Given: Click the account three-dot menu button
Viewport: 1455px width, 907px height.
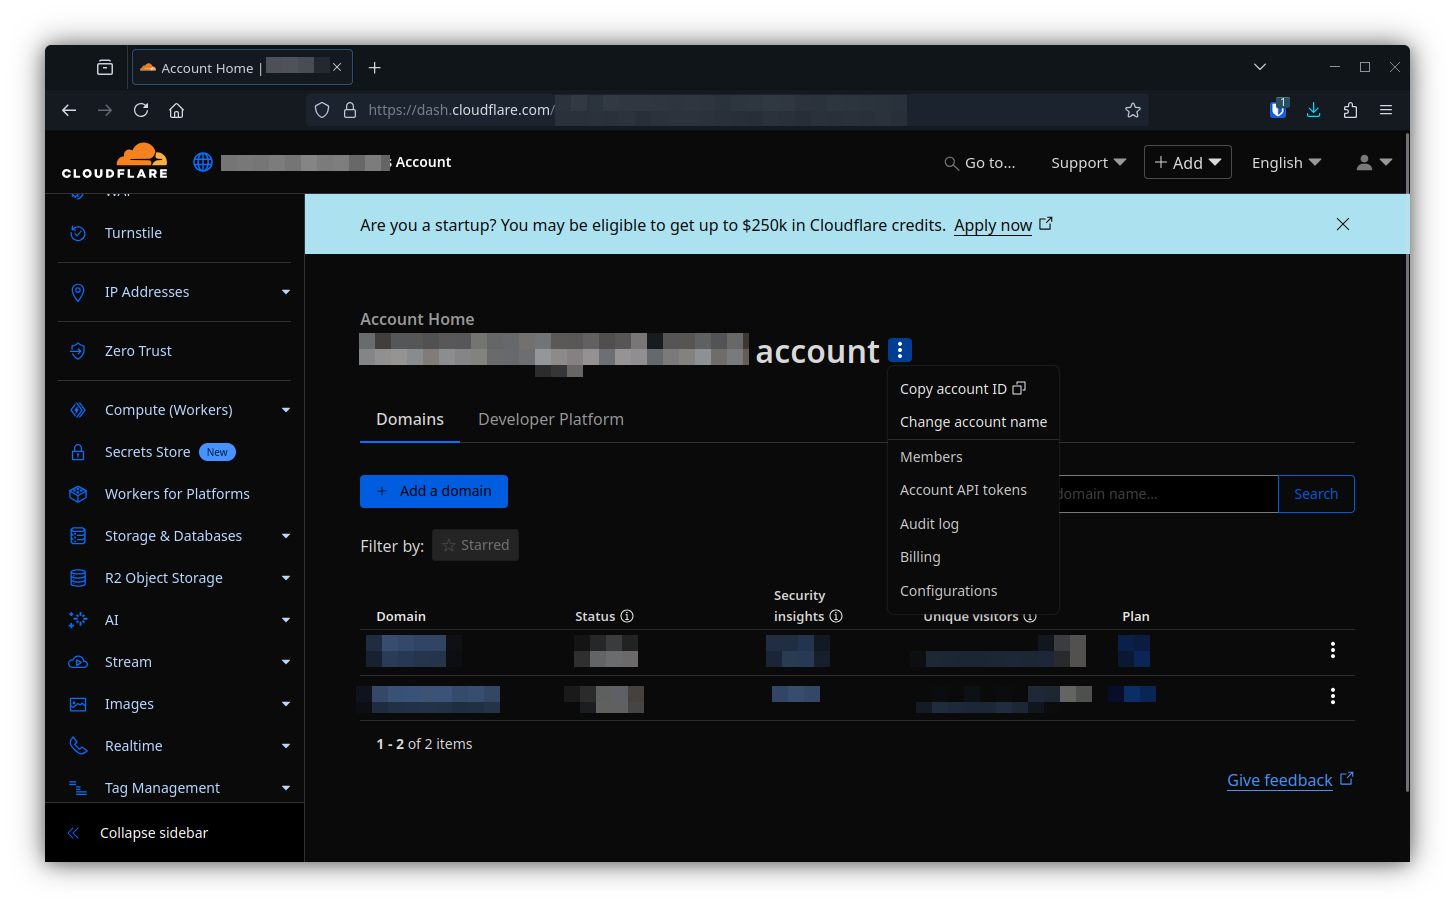Looking at the screenshot, I should (899, 350).
